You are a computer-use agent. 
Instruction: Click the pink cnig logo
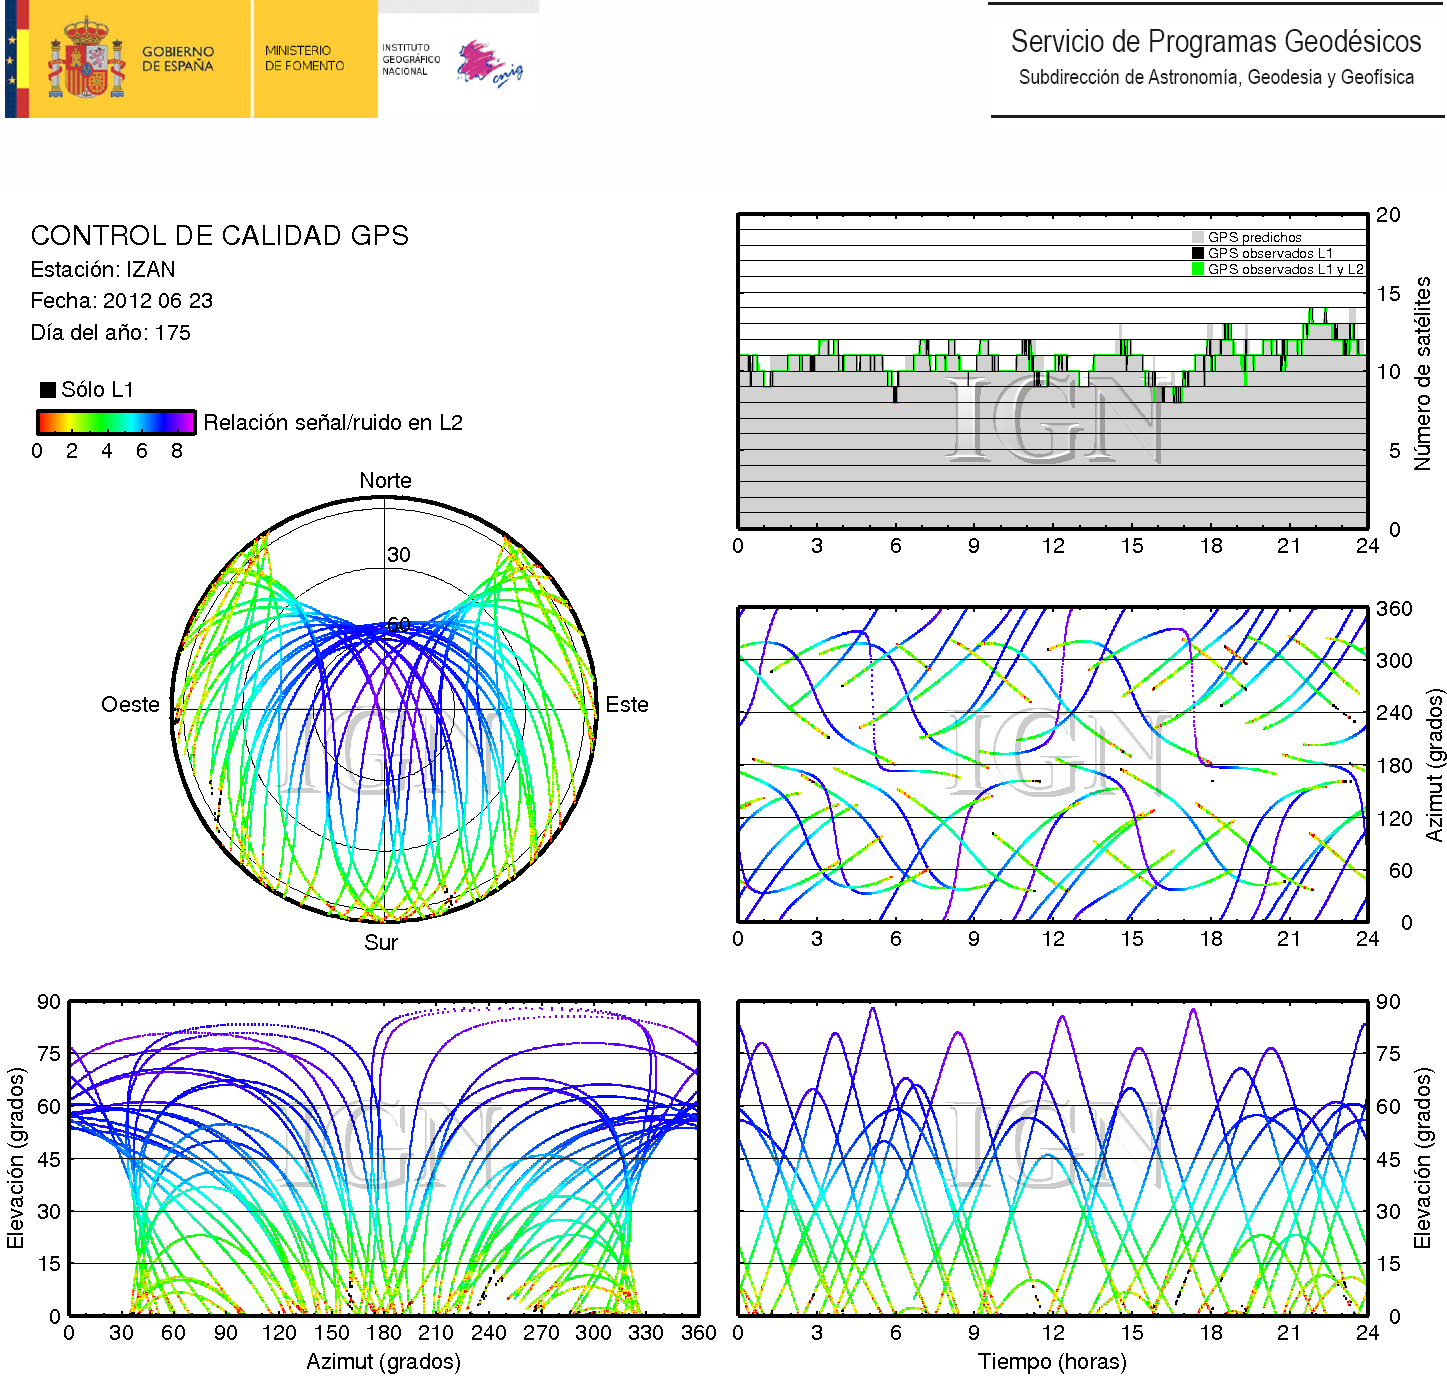tap(489, 64)
